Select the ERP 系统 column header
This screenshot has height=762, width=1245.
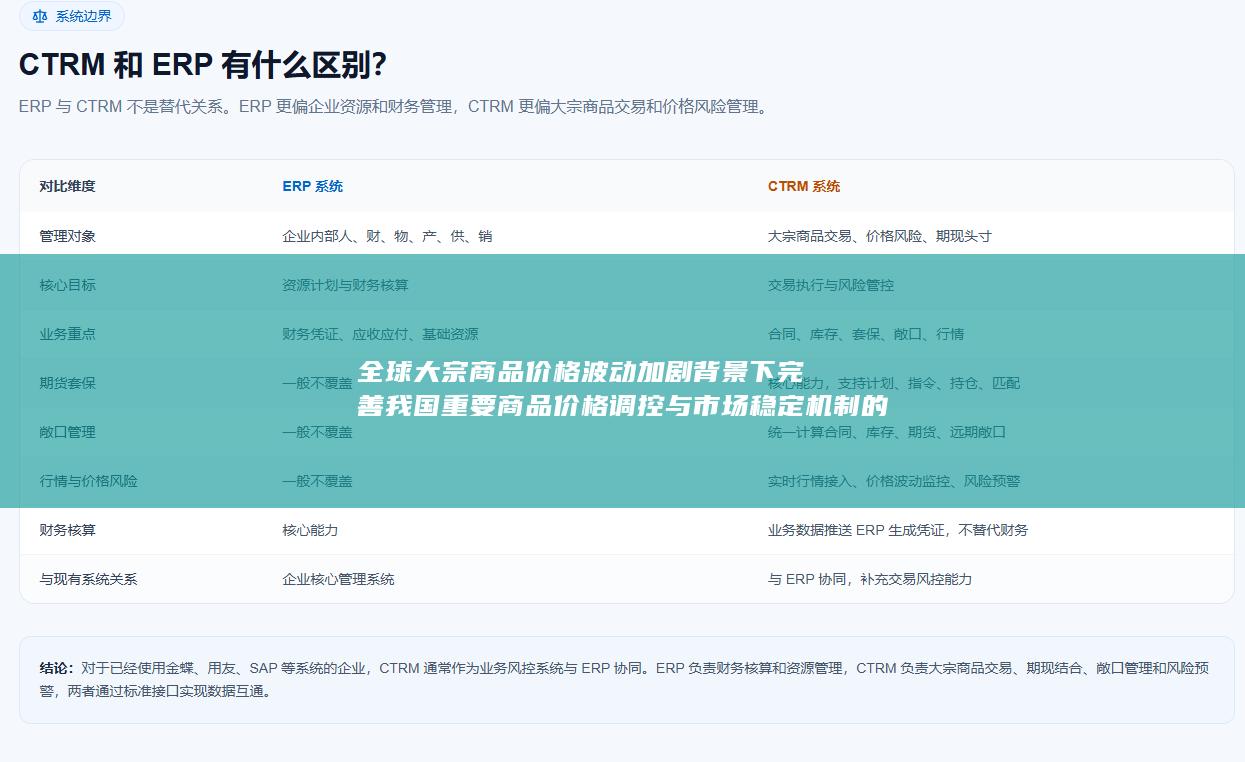coord(312,186)
